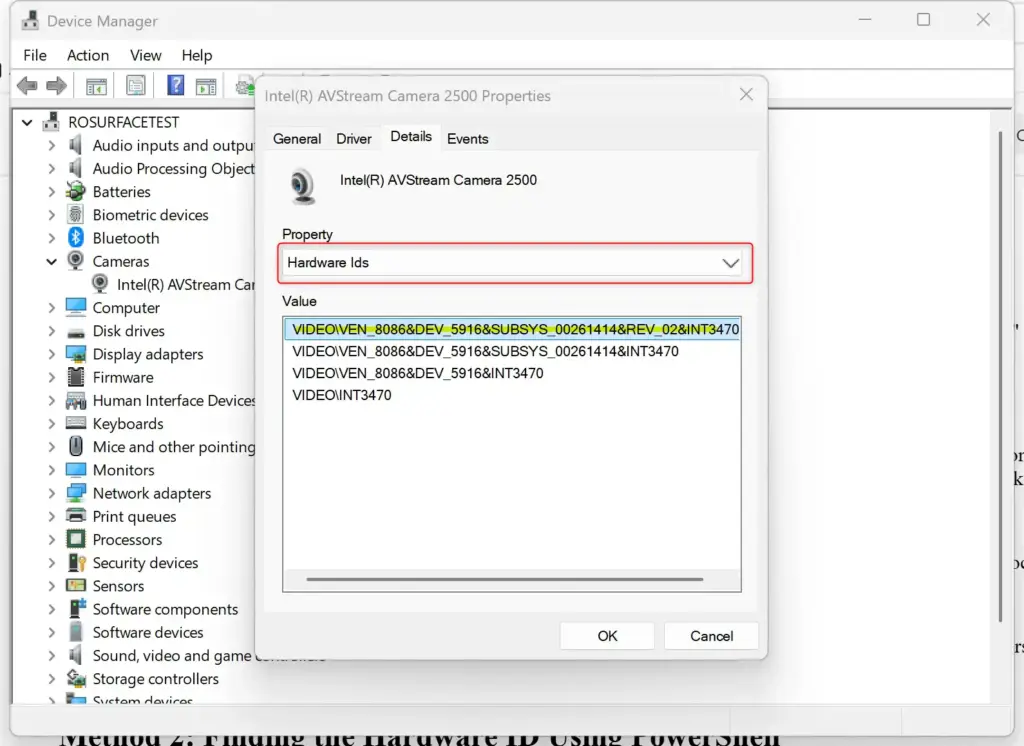1024x746 pixels.
Task: Expand the Sensors category chevron
Action: point(52,586)
